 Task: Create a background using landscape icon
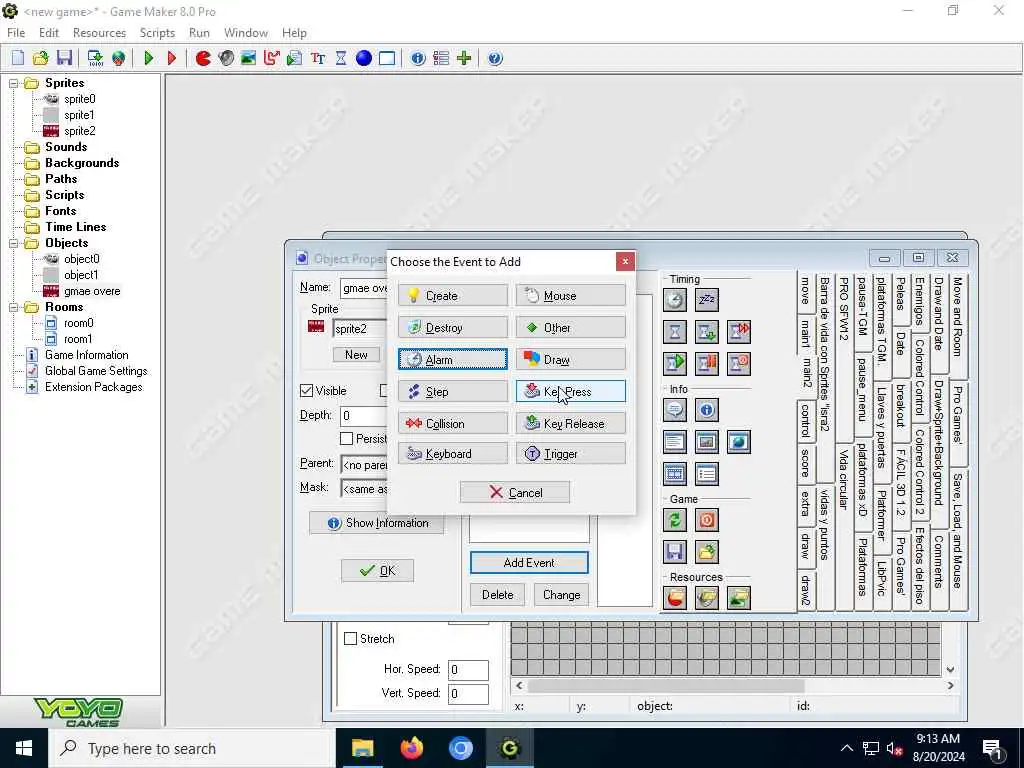[x=248, y=58]
